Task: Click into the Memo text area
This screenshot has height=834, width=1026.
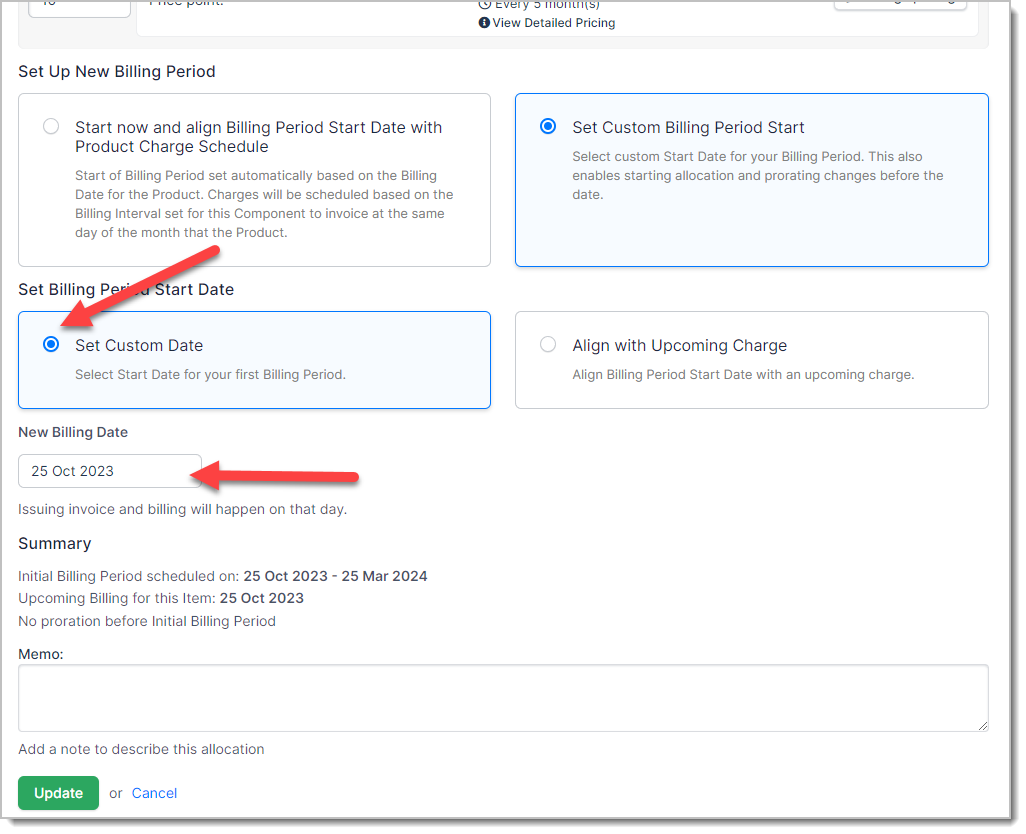Action: click(x=503, y=698)
